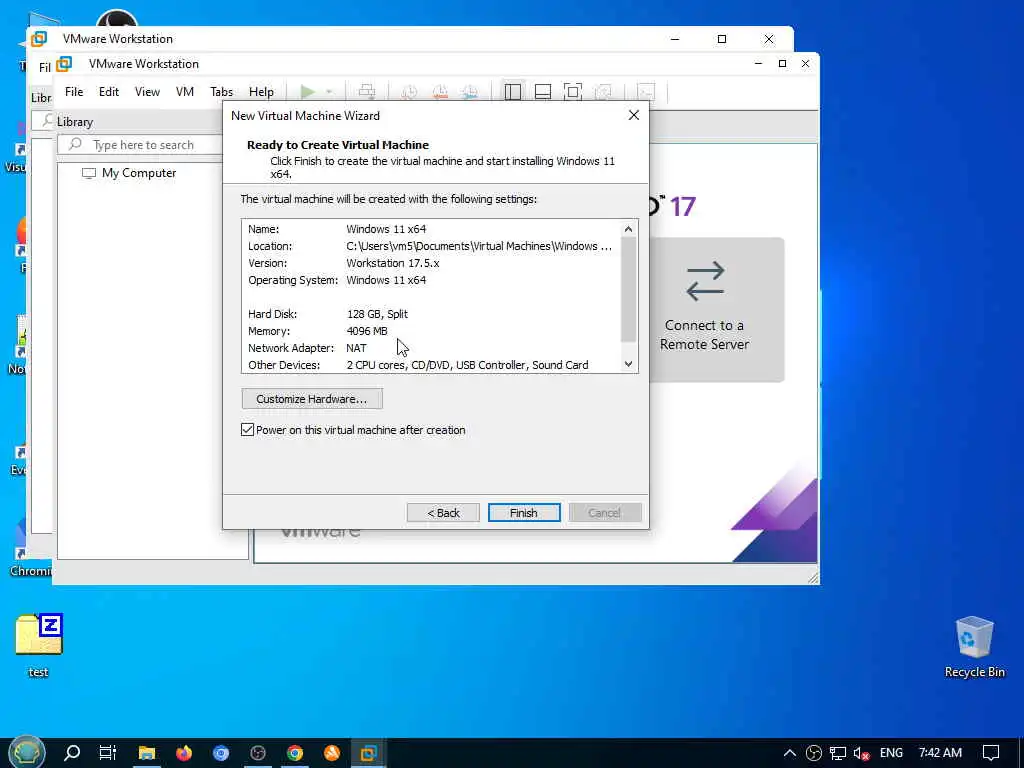
Task: Click the Enter Full Screen icon
Action: tap(573, 92)
